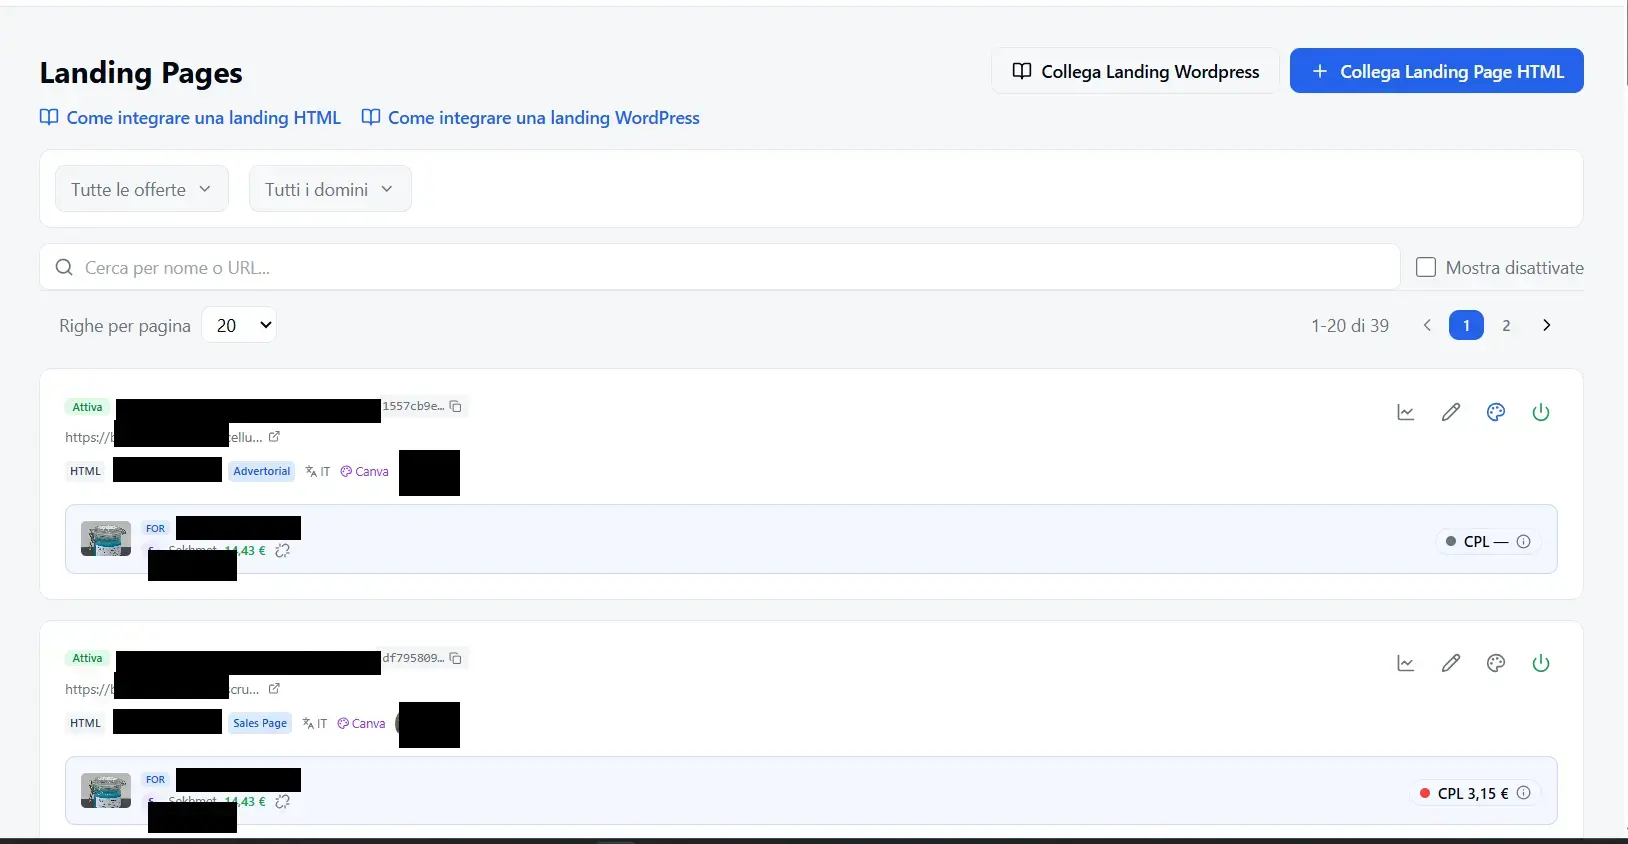
Task: Open palette customization for Sales Page landing
Action: pyautogui.click(x=1496, y=663)
